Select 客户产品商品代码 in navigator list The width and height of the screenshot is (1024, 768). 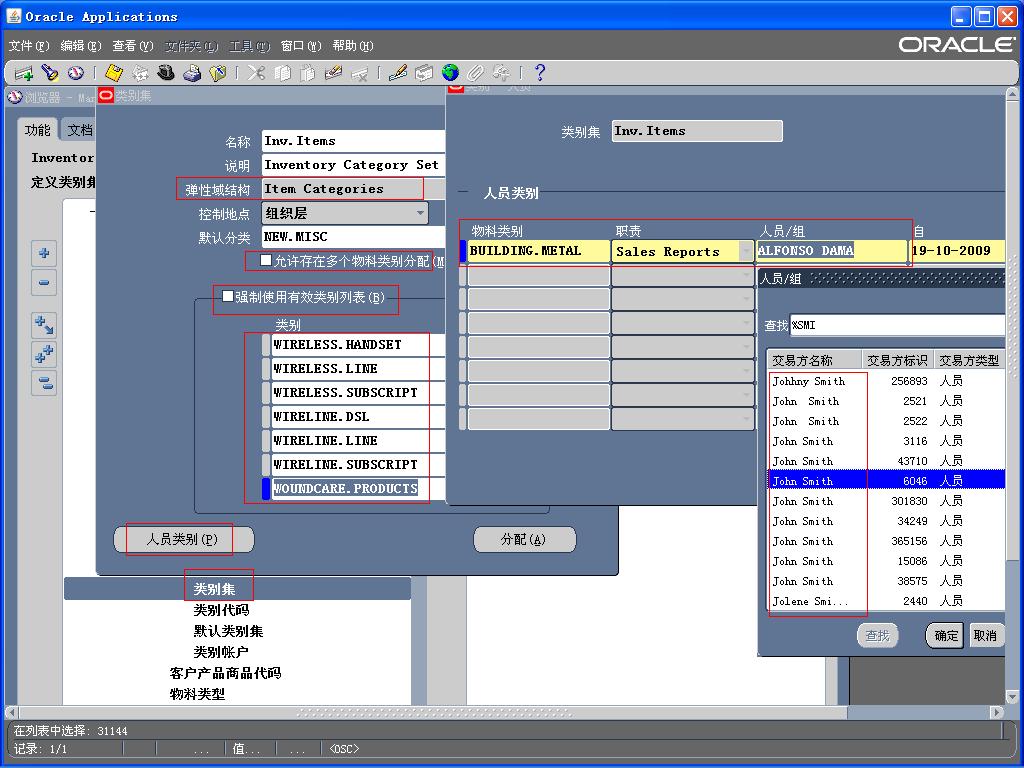tap(225, 673)
